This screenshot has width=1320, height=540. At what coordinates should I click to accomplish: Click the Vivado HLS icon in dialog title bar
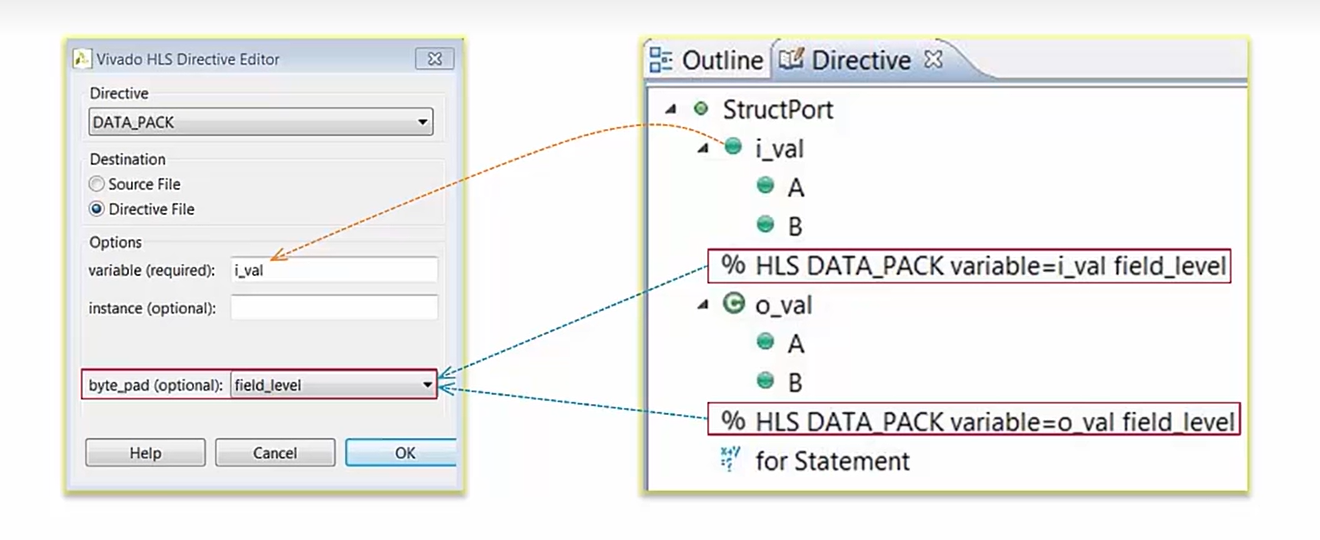pyautogui.click(x=82, y=59)
